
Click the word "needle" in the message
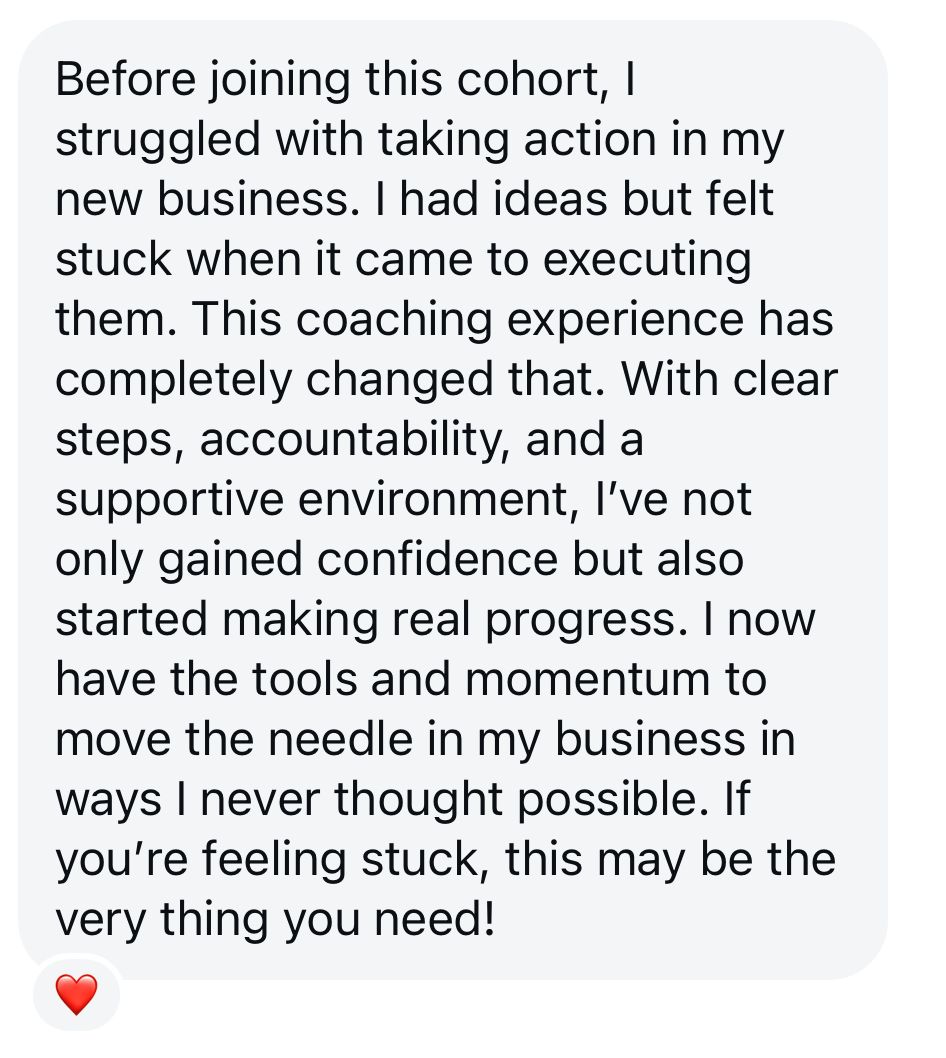pyautogui.click(x=340, y=740)
